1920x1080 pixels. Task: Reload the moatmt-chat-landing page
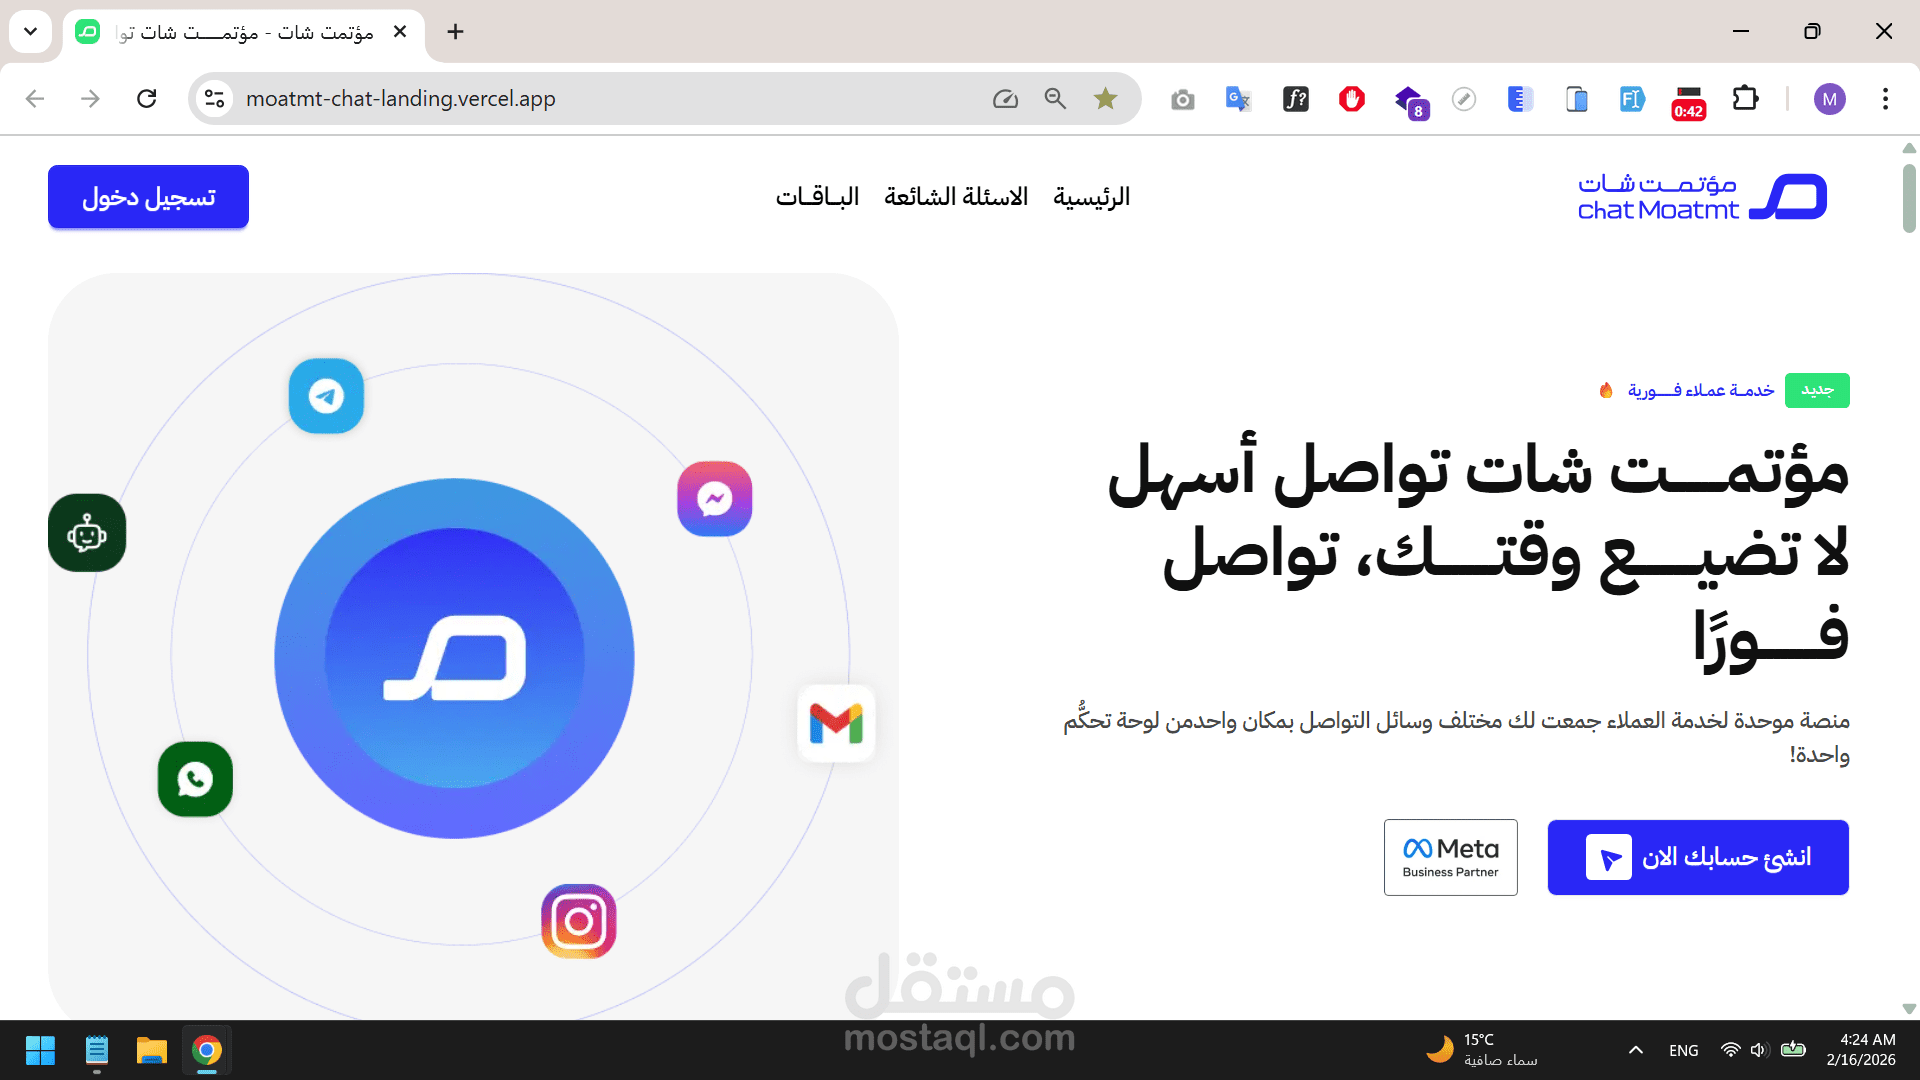147,98
